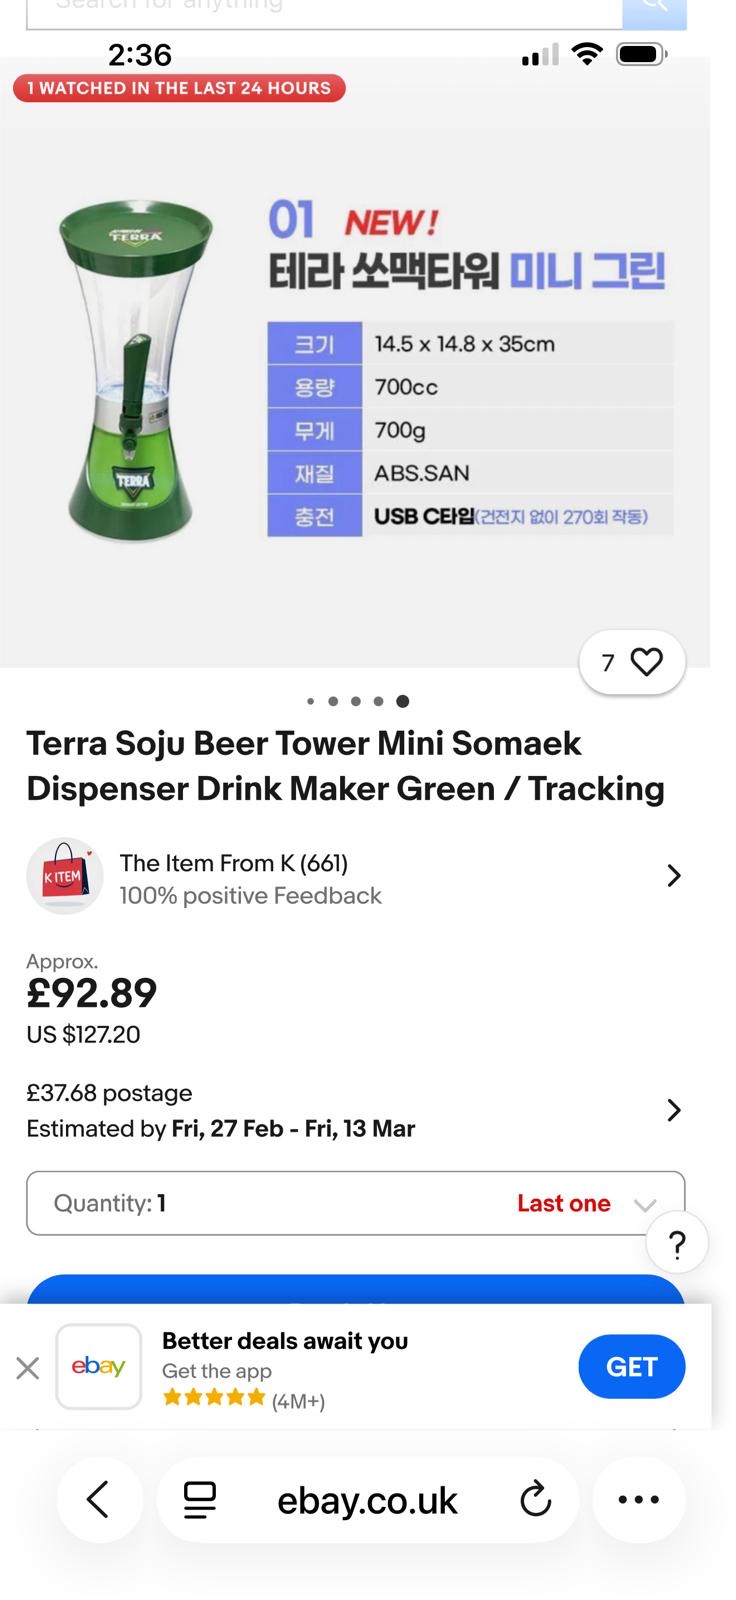Tap the eBay app logo icon
Viewport: 736px width, 1600px height.
(x=98, y=1366)
